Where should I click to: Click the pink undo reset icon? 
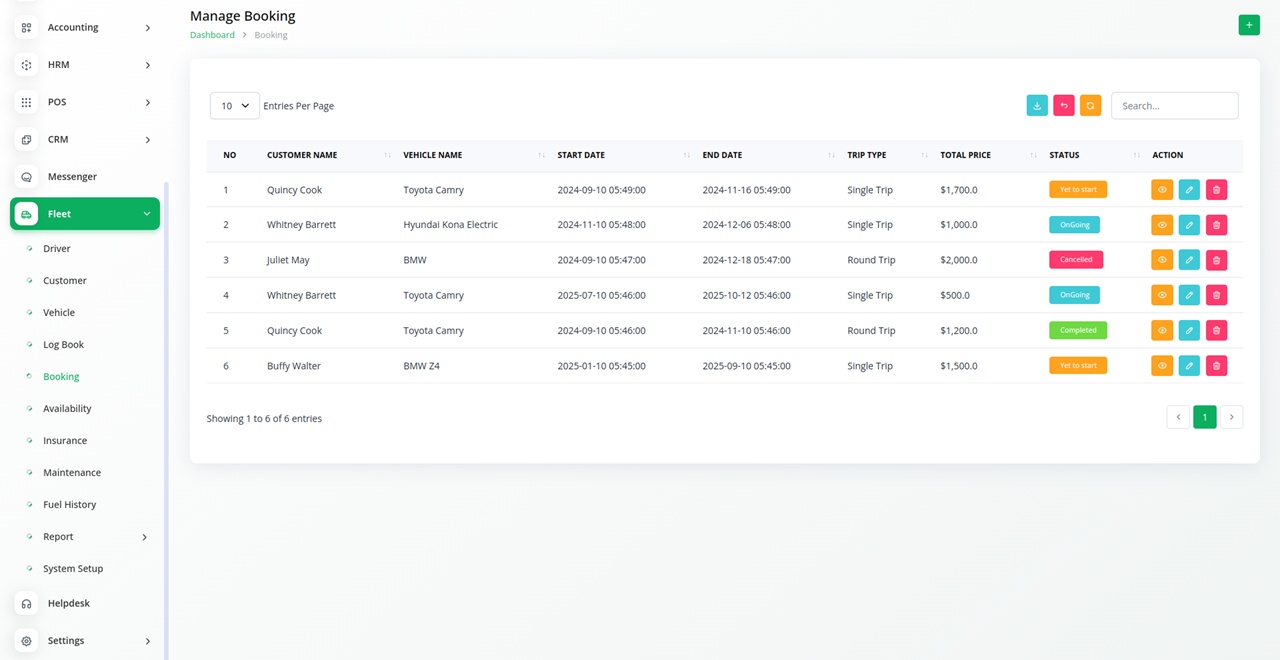1064,105
